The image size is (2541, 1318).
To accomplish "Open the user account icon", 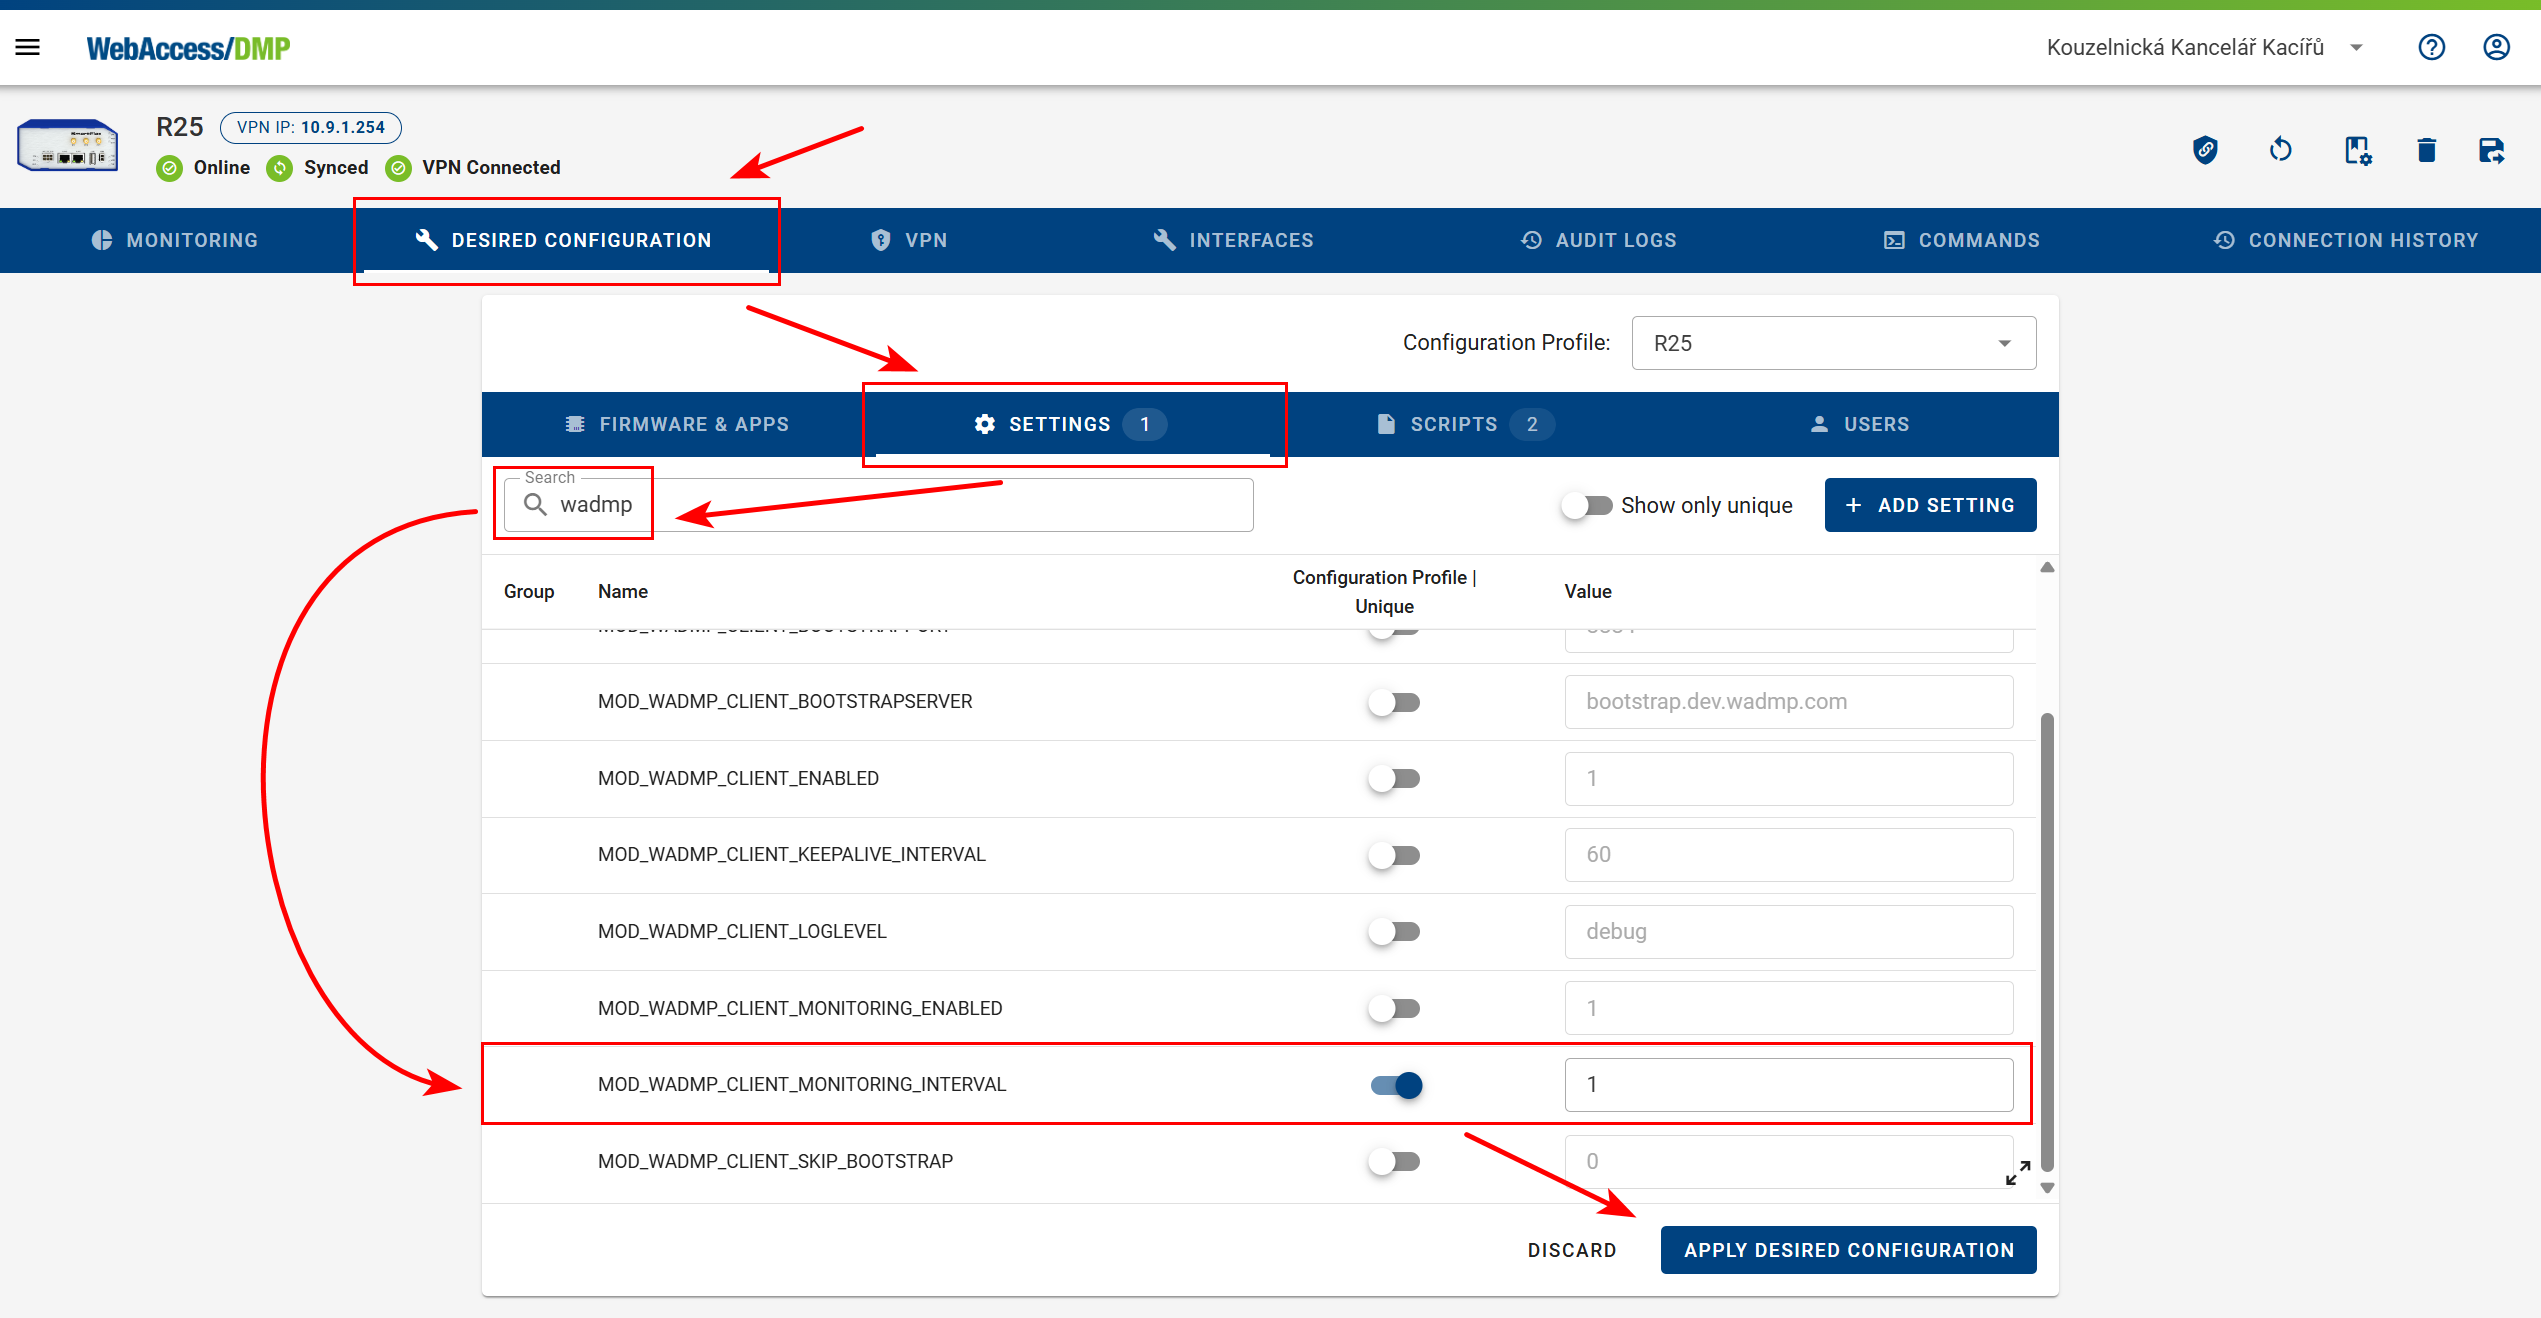I will click(2496, 47).
